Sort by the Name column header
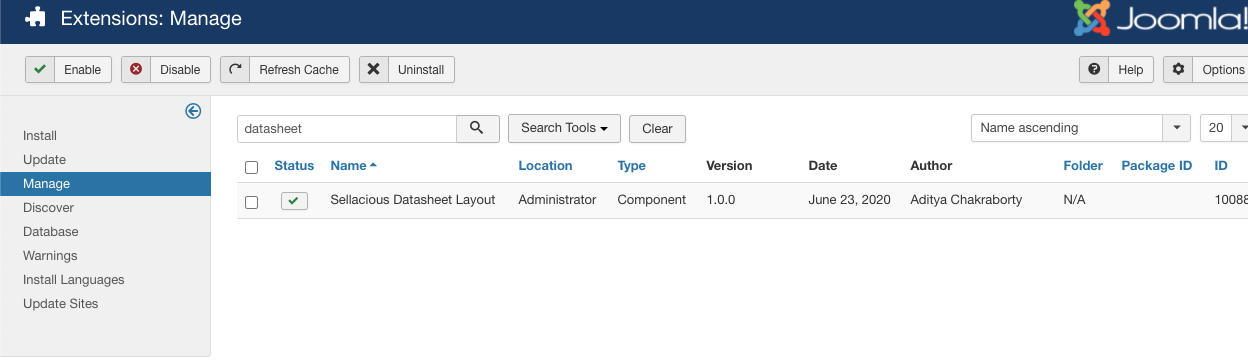 pos(354,166)
